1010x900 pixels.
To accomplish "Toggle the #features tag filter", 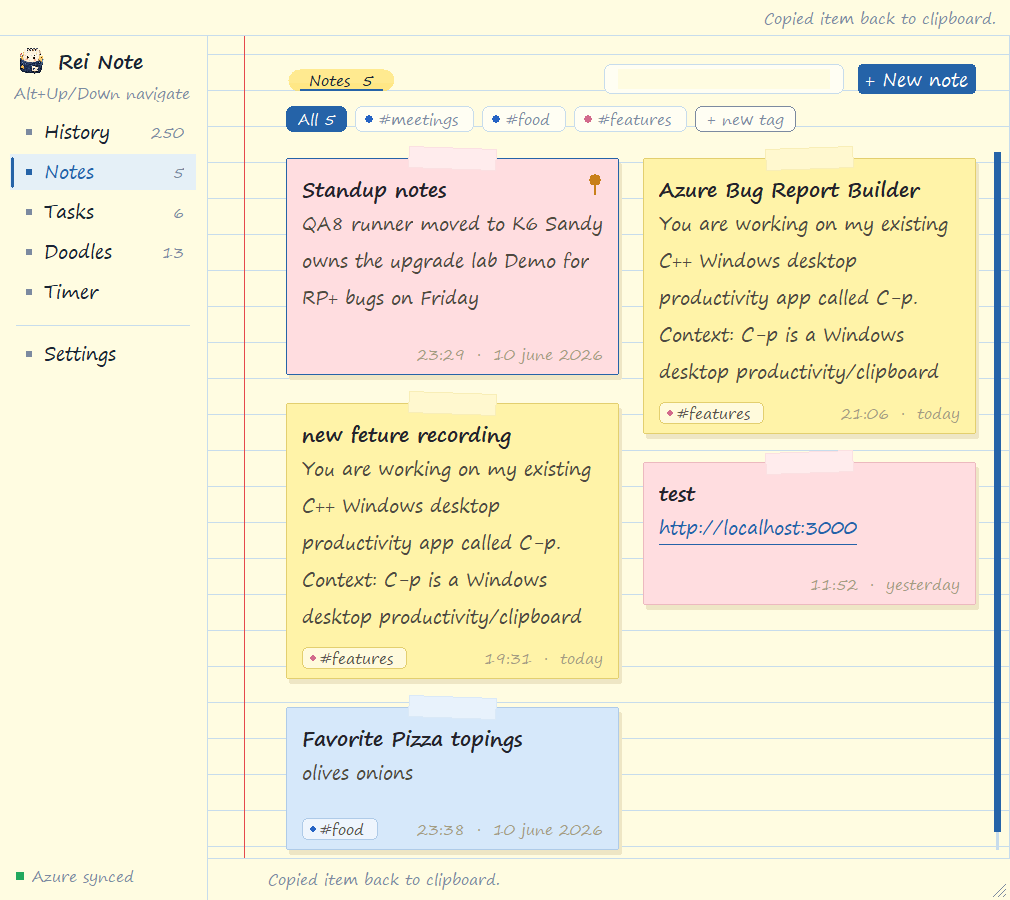I will [630, 119].
